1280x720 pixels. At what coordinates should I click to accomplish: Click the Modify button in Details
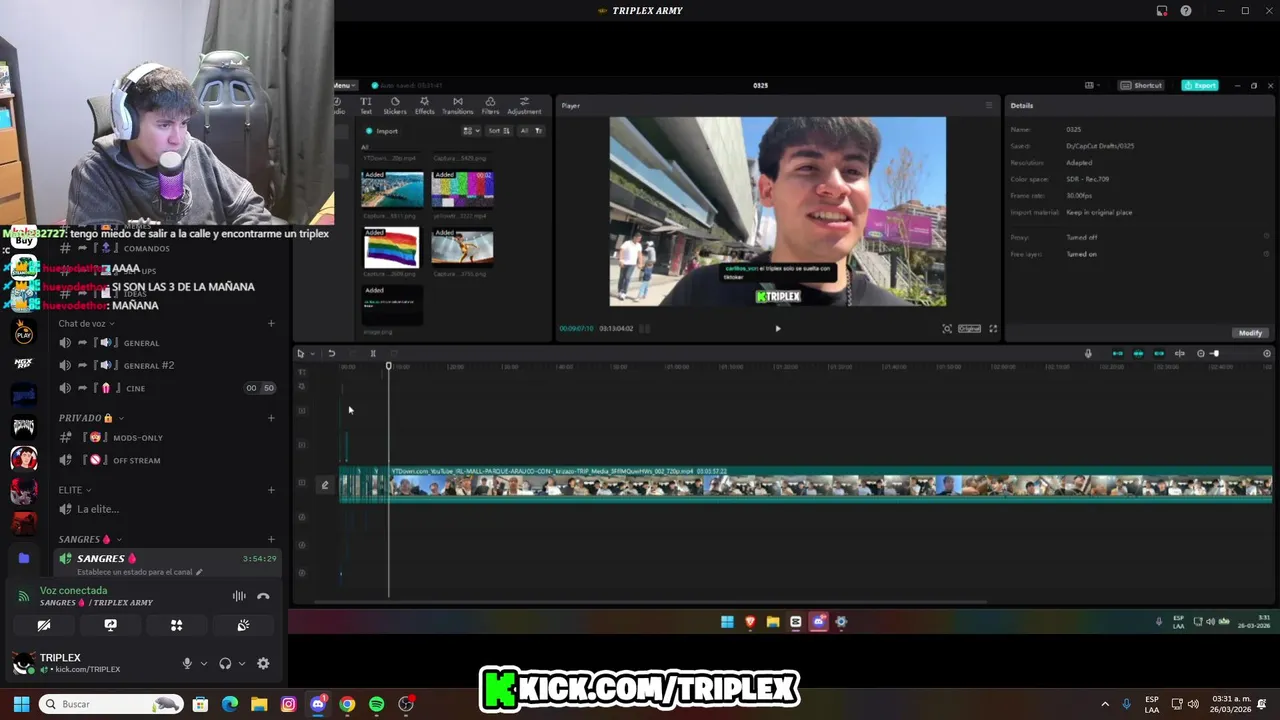[x=1251, y=333]
